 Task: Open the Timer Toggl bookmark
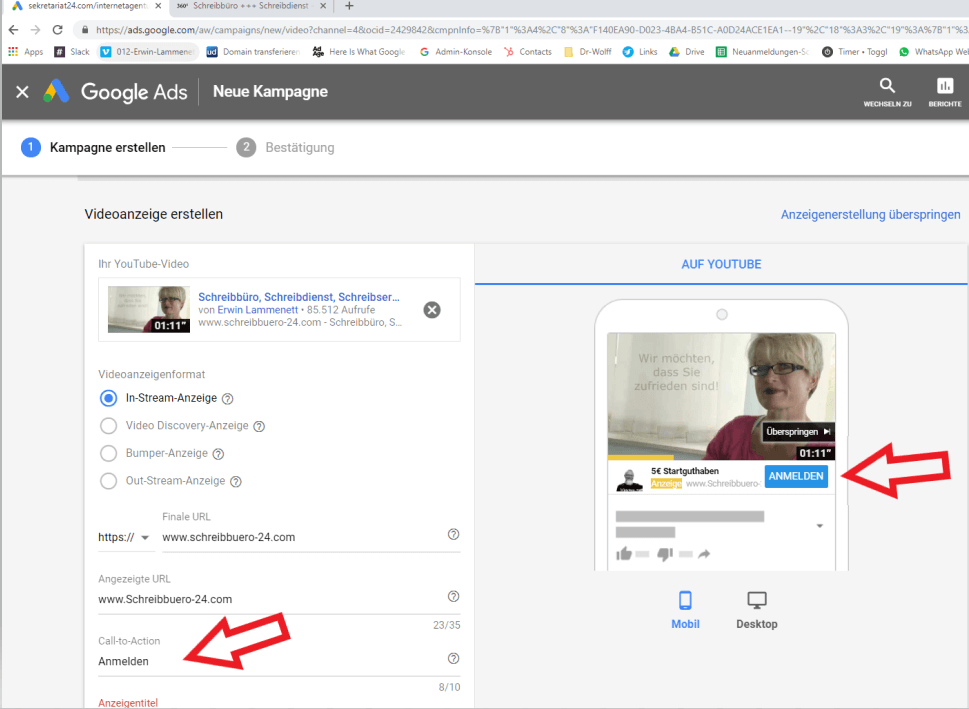click(855, 52)
